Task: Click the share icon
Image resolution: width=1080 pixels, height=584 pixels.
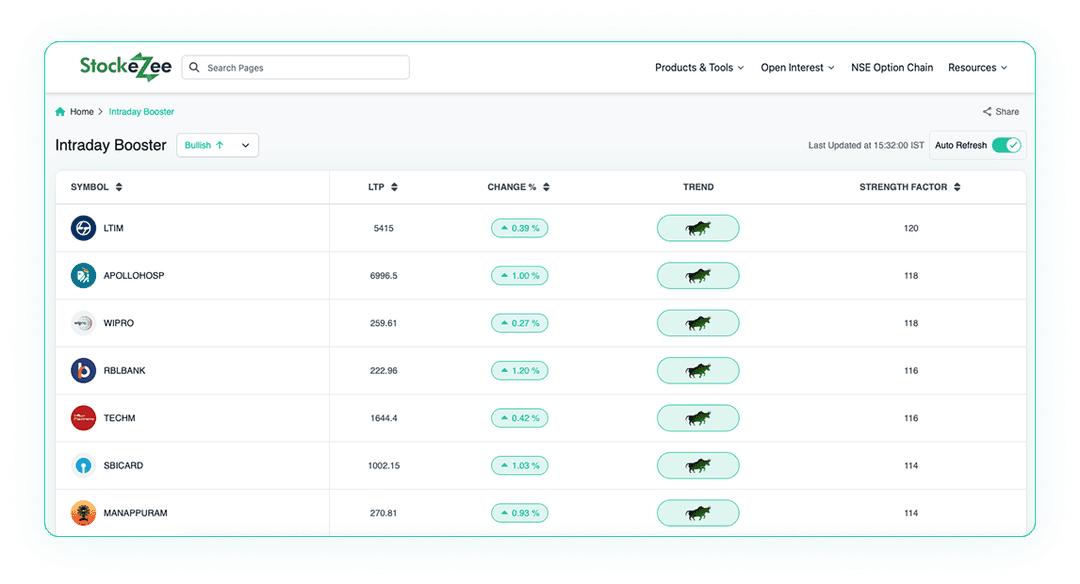Action: click(987, 112)
